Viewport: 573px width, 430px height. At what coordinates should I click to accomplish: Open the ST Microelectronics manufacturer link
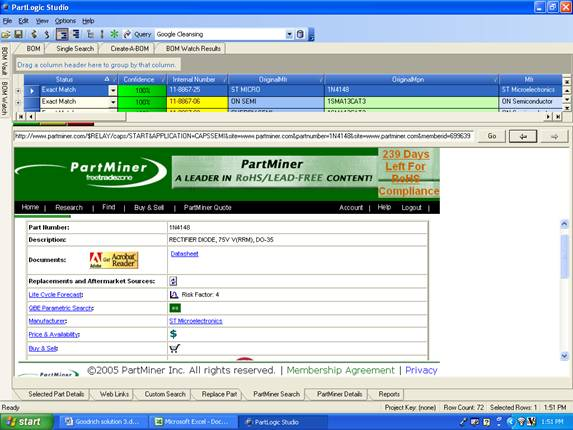click(196, 321)
